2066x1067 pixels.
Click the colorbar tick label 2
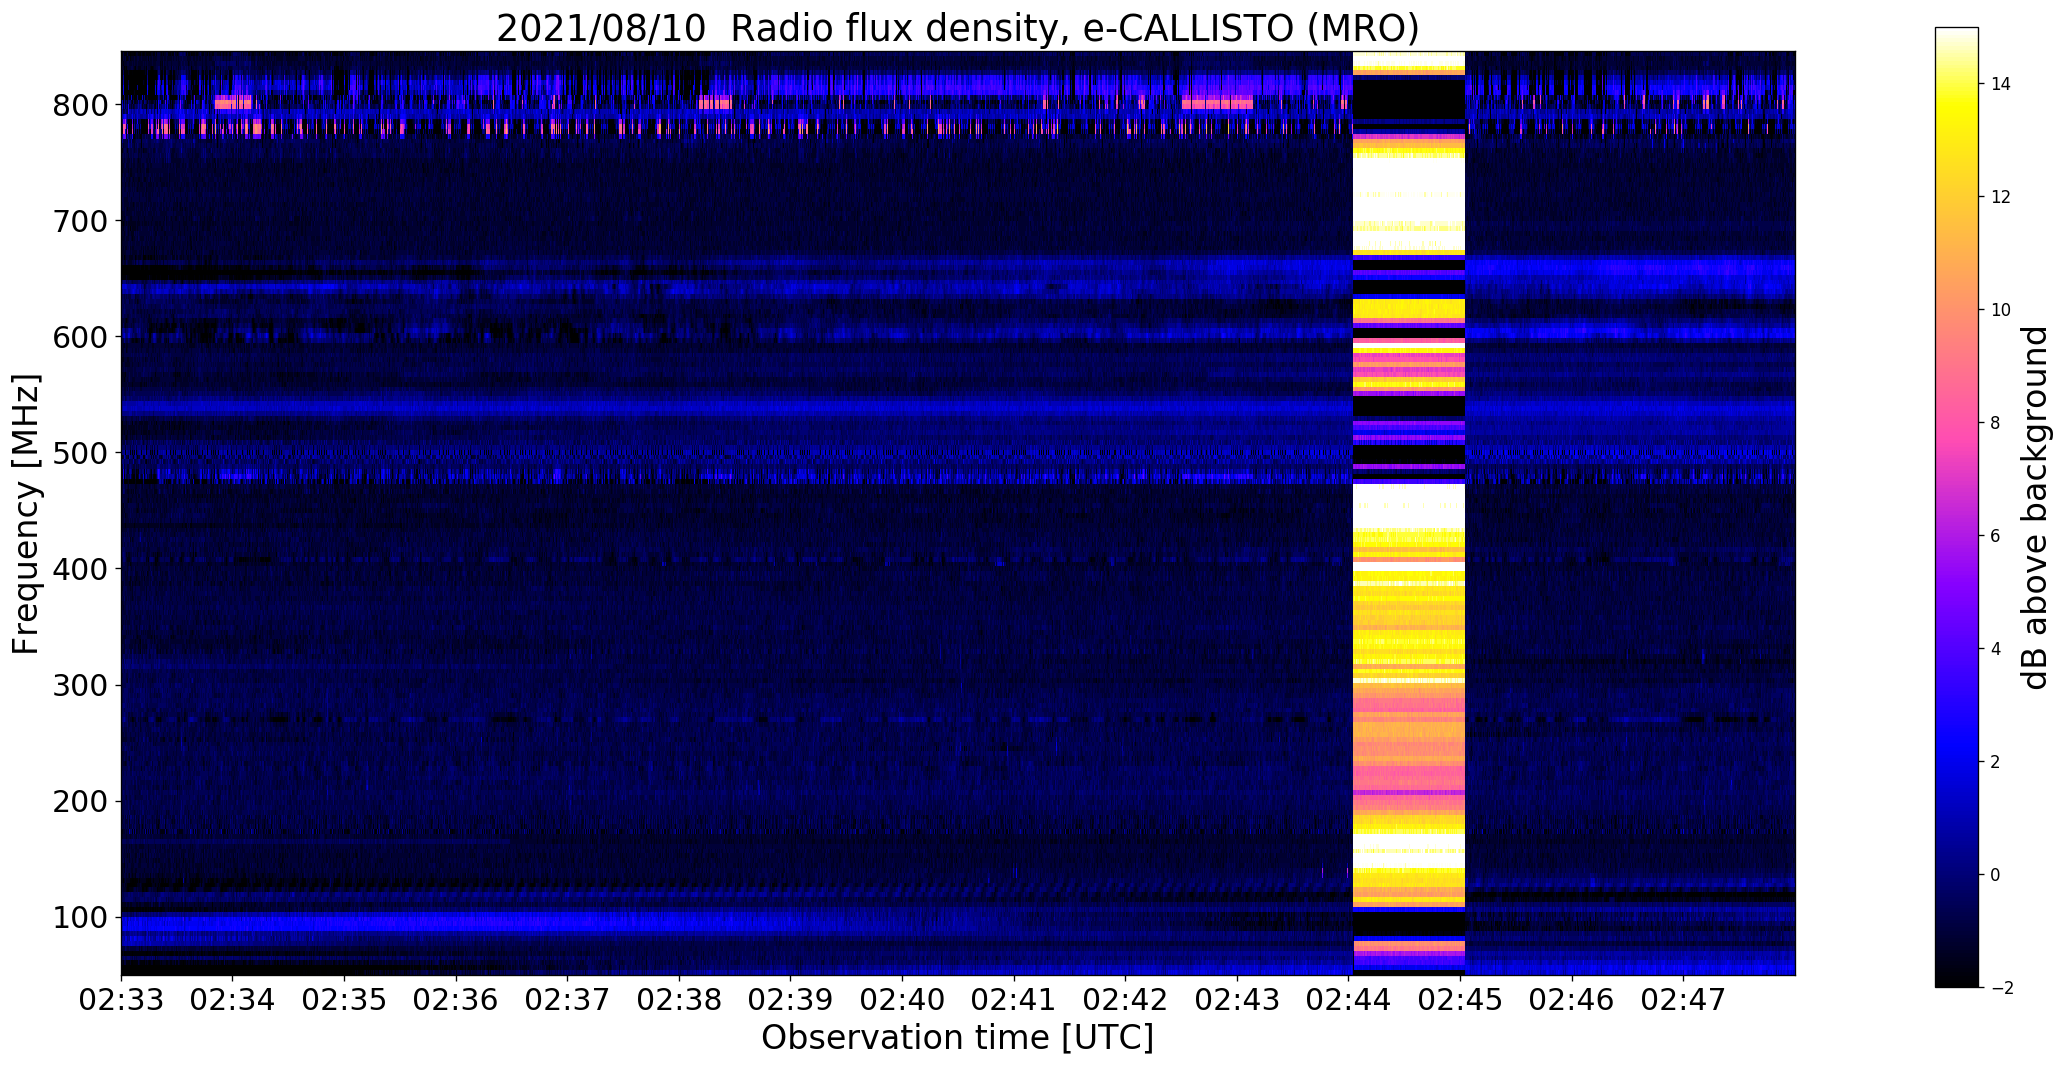pyautogui.click(x=1996, y=762)
